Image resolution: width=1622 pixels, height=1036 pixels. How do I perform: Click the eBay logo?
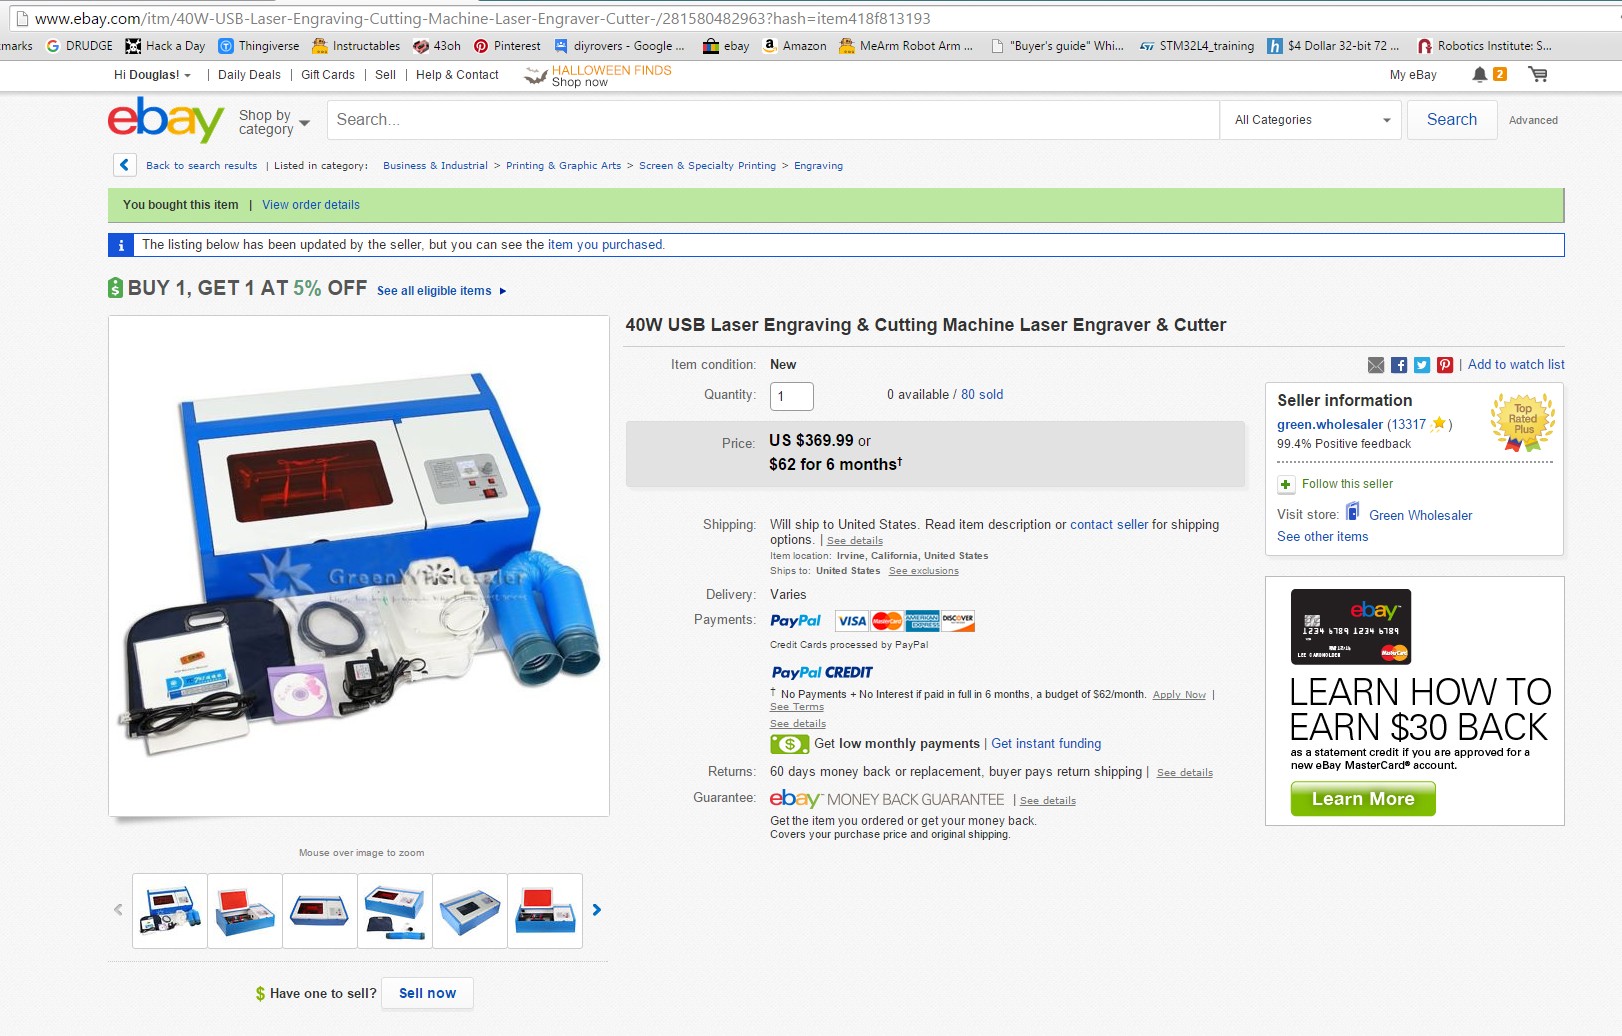click(x=166, y=119)
